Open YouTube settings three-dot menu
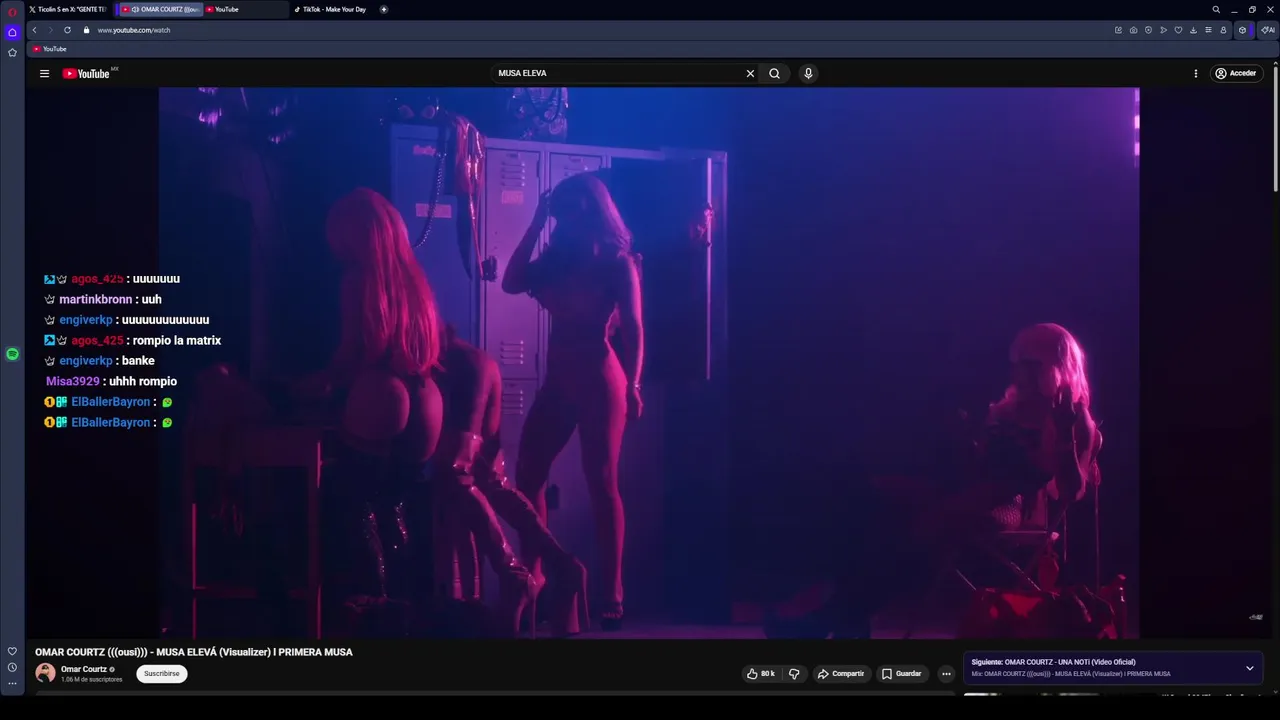 pyautogui.click(x=1195, y=73)
